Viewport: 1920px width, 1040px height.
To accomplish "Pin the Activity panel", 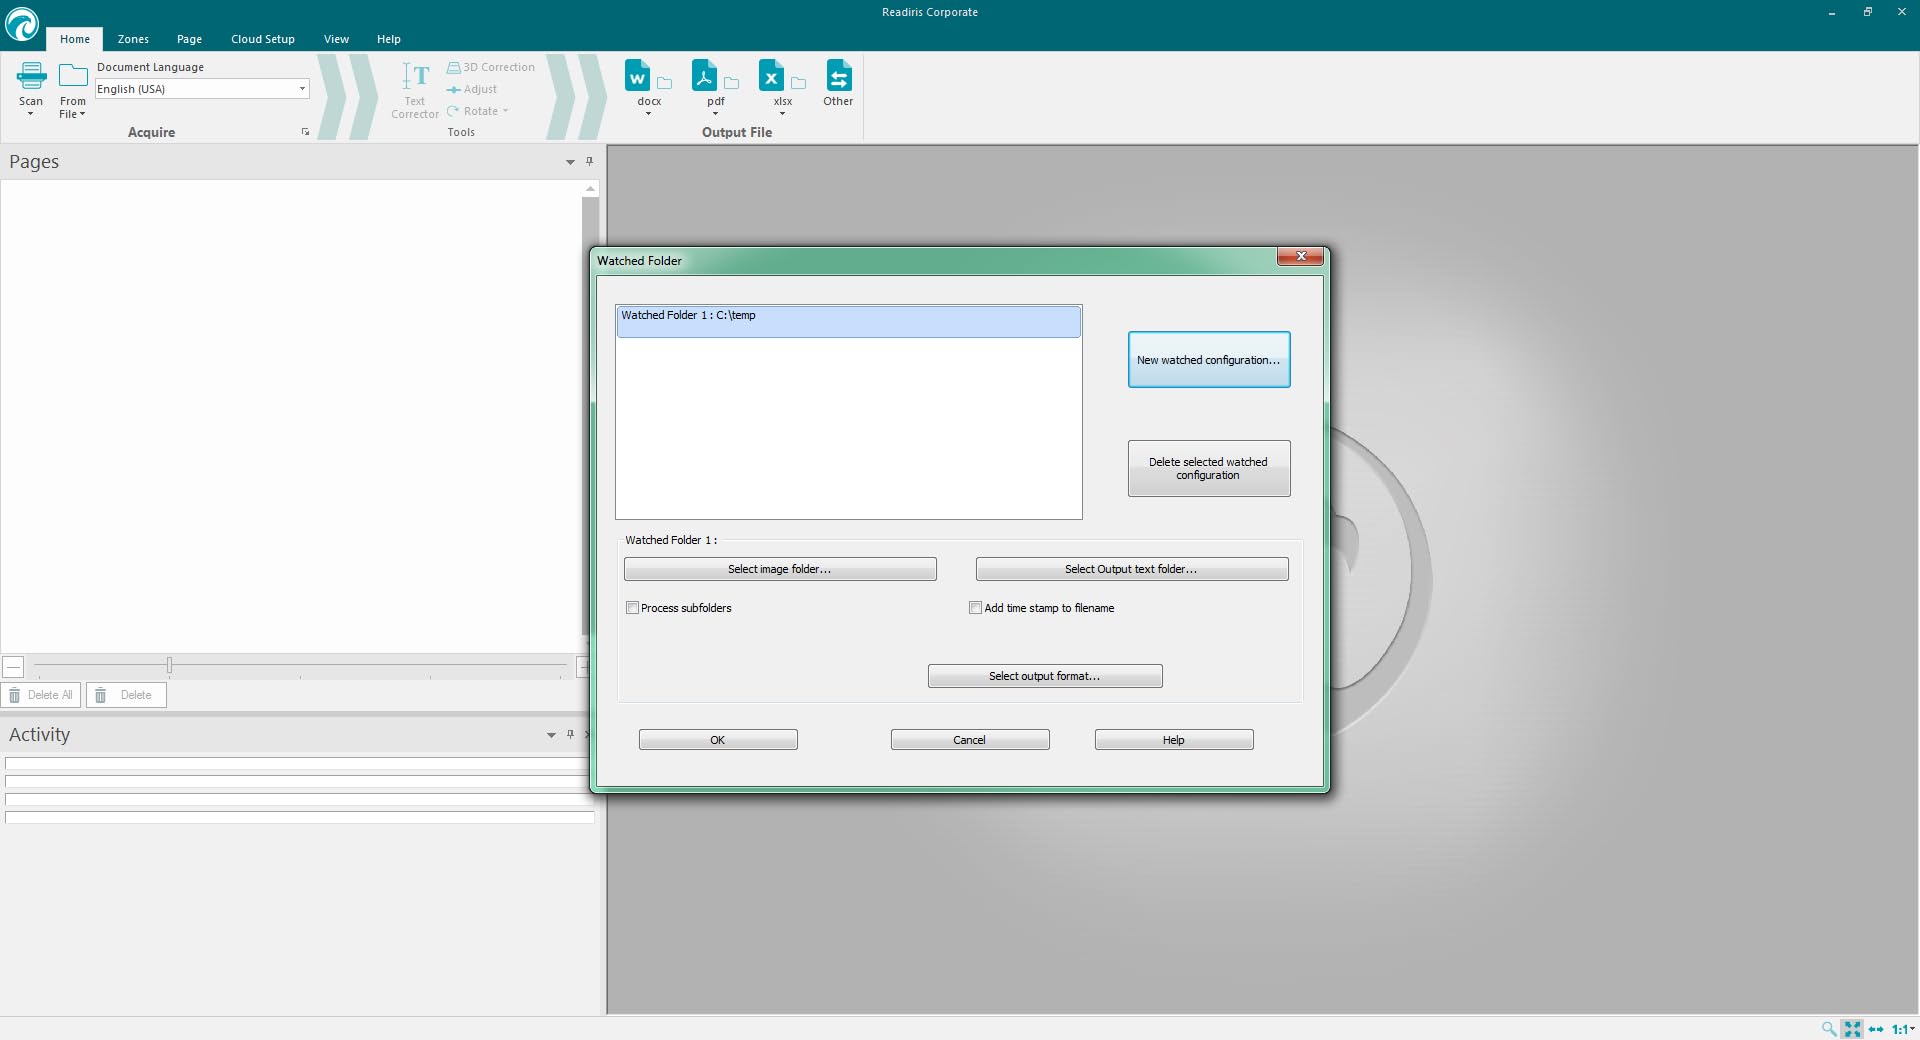I will tap(570, 734).
